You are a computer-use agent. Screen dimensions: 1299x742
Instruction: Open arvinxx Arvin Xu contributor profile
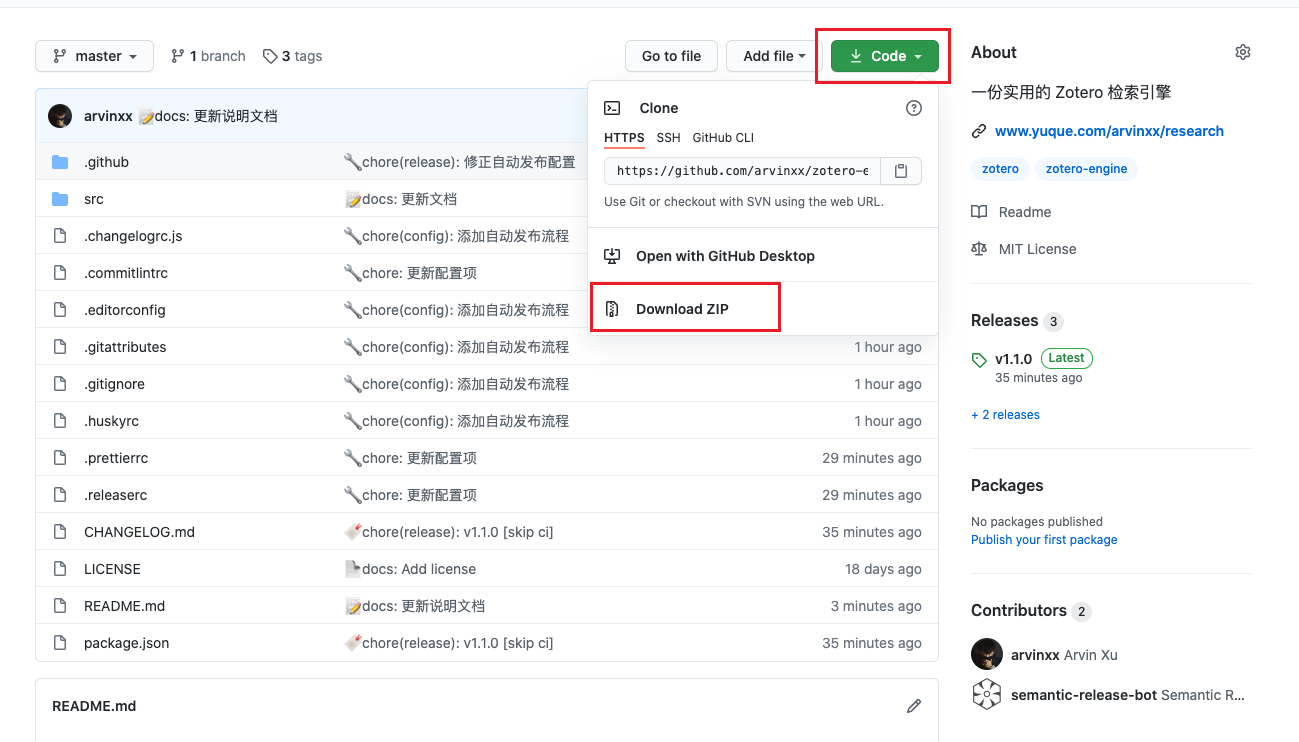(x=1064, y=655)
